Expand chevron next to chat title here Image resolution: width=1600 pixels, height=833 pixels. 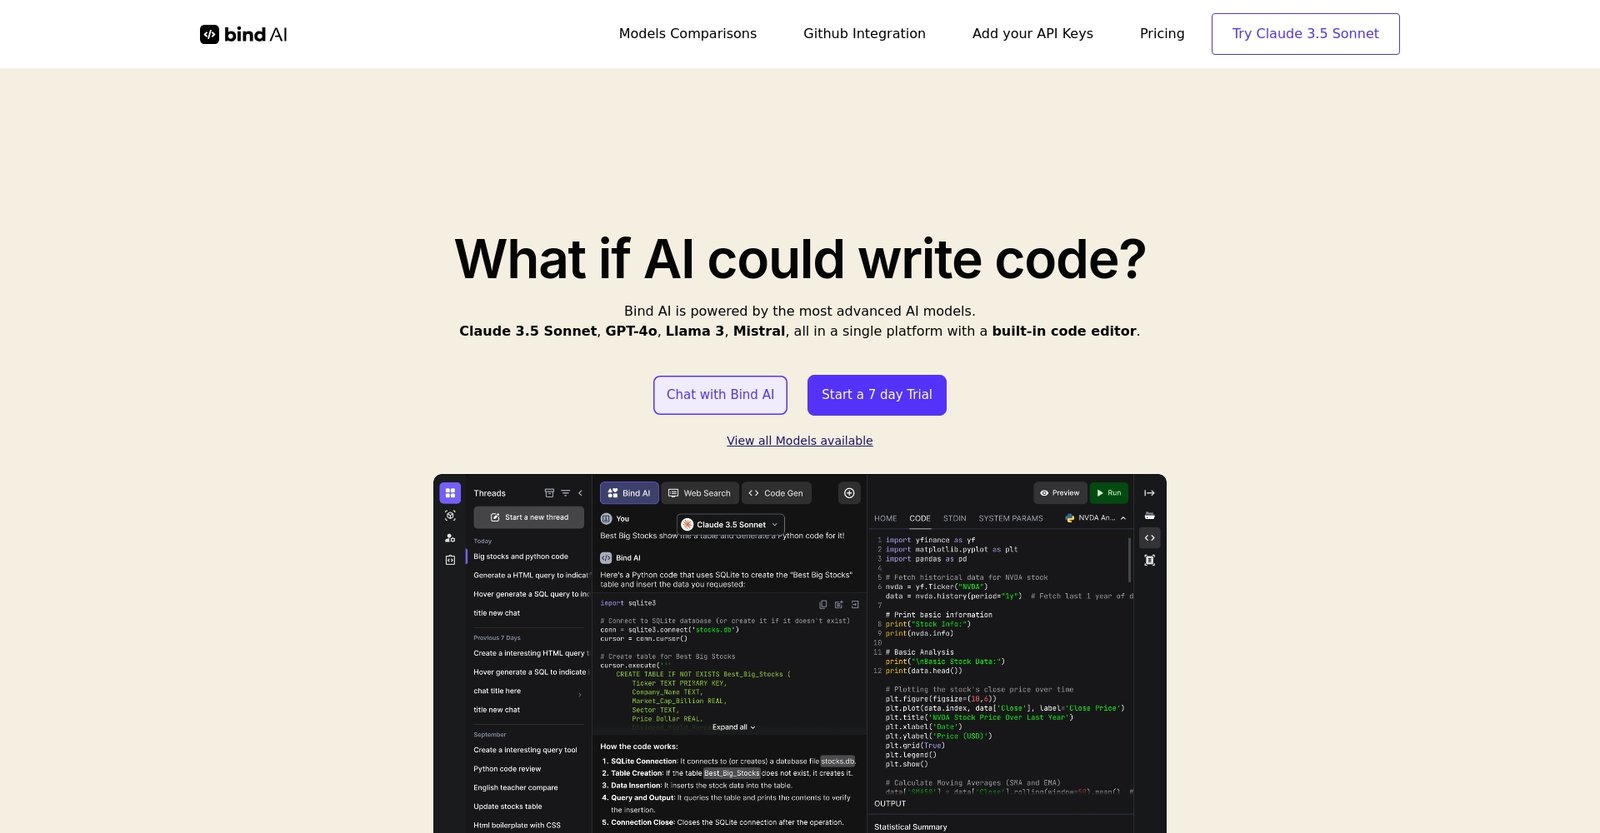[x=580, y=694]
